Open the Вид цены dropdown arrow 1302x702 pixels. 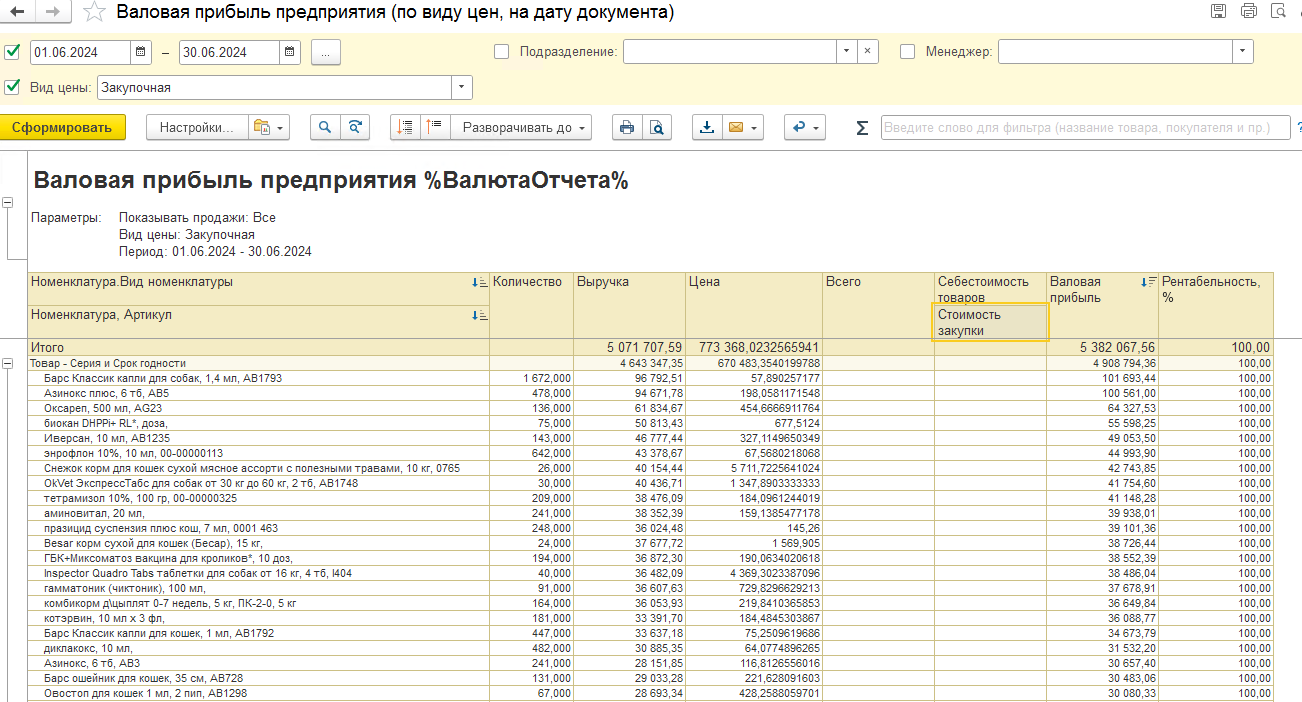pos(462,87)
